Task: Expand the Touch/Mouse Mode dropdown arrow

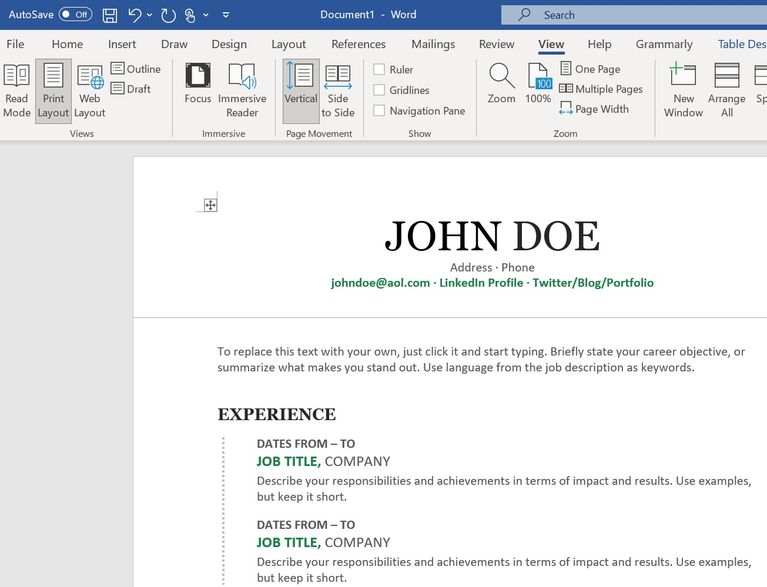Action: coord(206,15)
